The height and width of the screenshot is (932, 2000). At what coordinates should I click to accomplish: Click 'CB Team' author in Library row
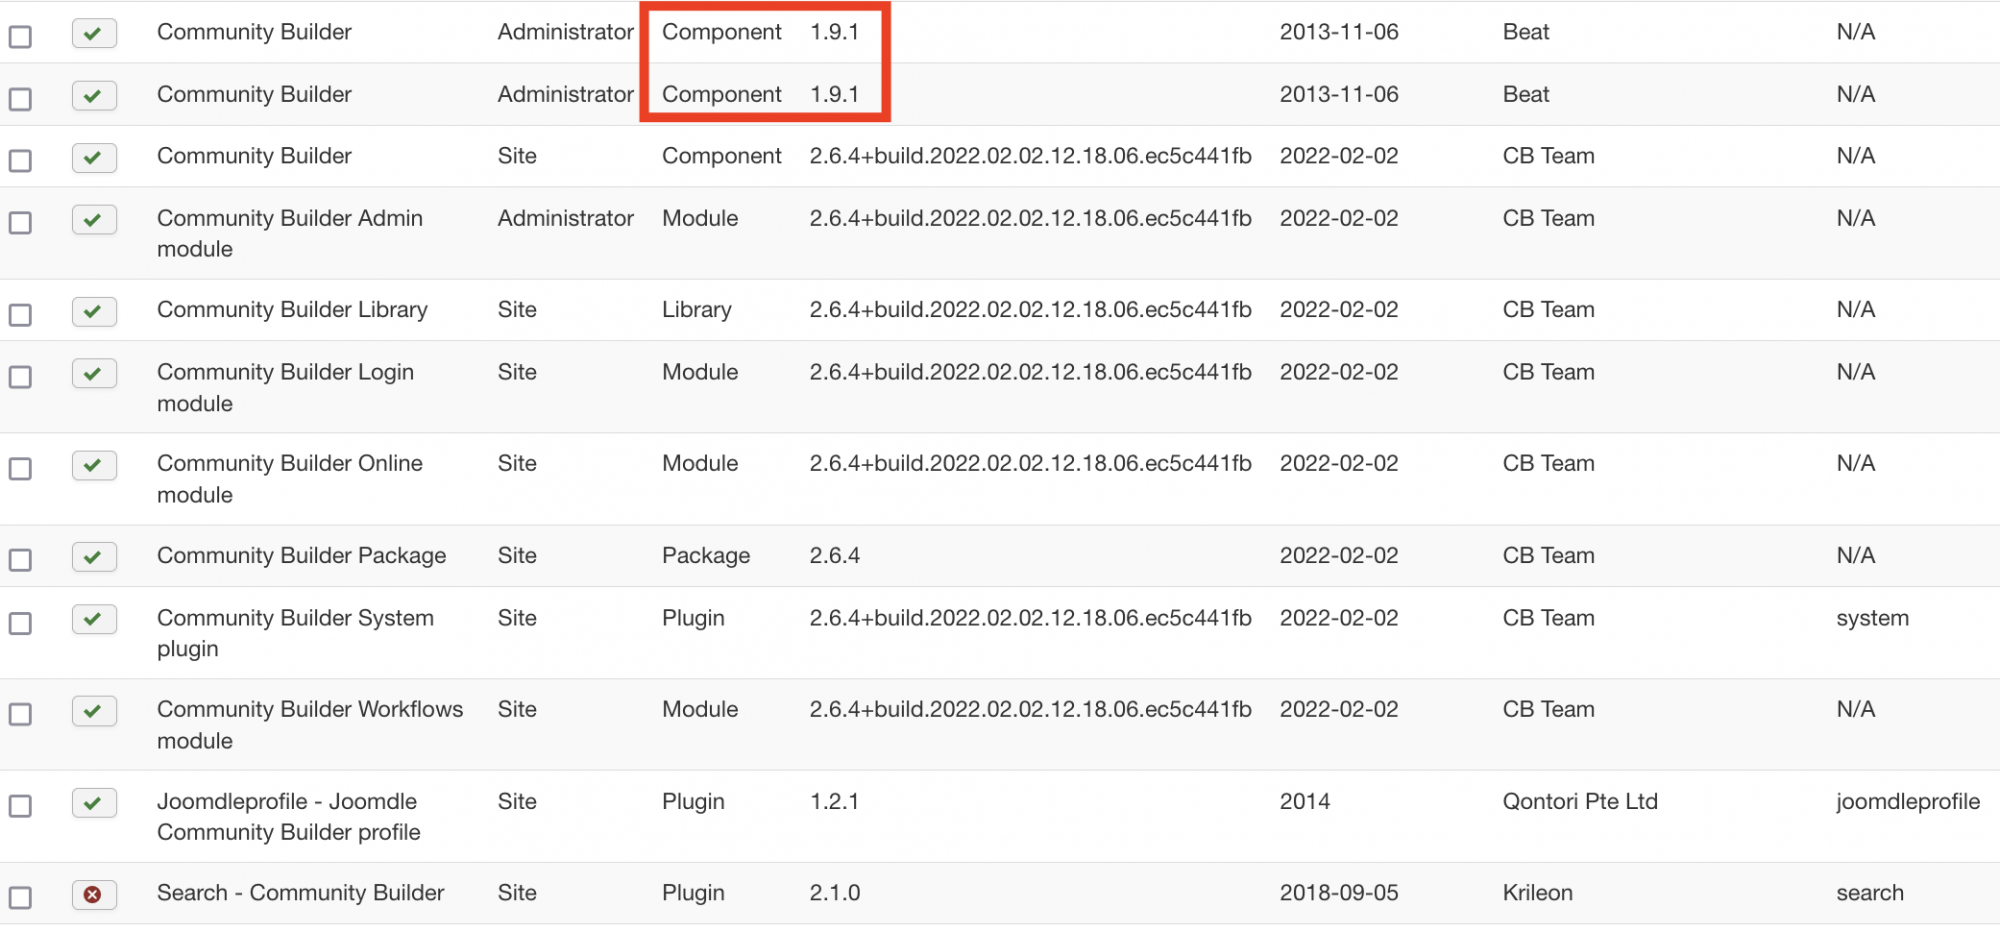pos(1549,310)
